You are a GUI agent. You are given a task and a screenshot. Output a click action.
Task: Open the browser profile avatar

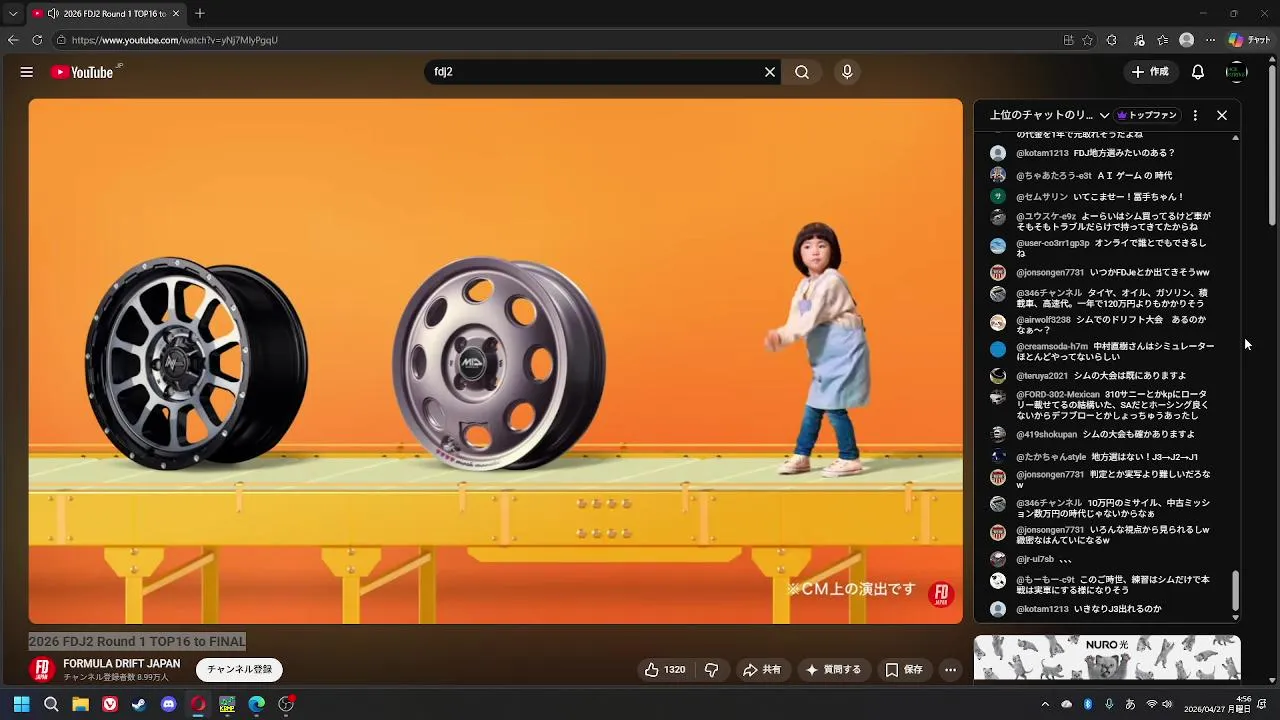(x=1187, y=40)
